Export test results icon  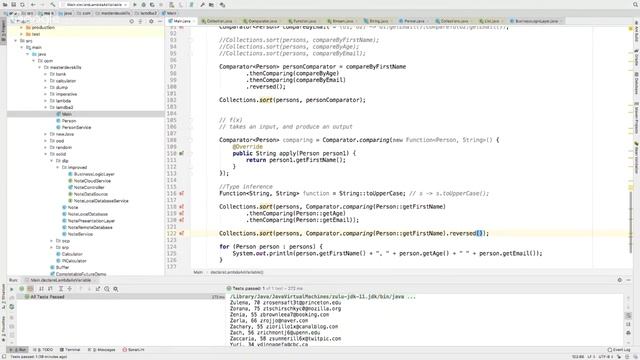[x=98, y=289]
